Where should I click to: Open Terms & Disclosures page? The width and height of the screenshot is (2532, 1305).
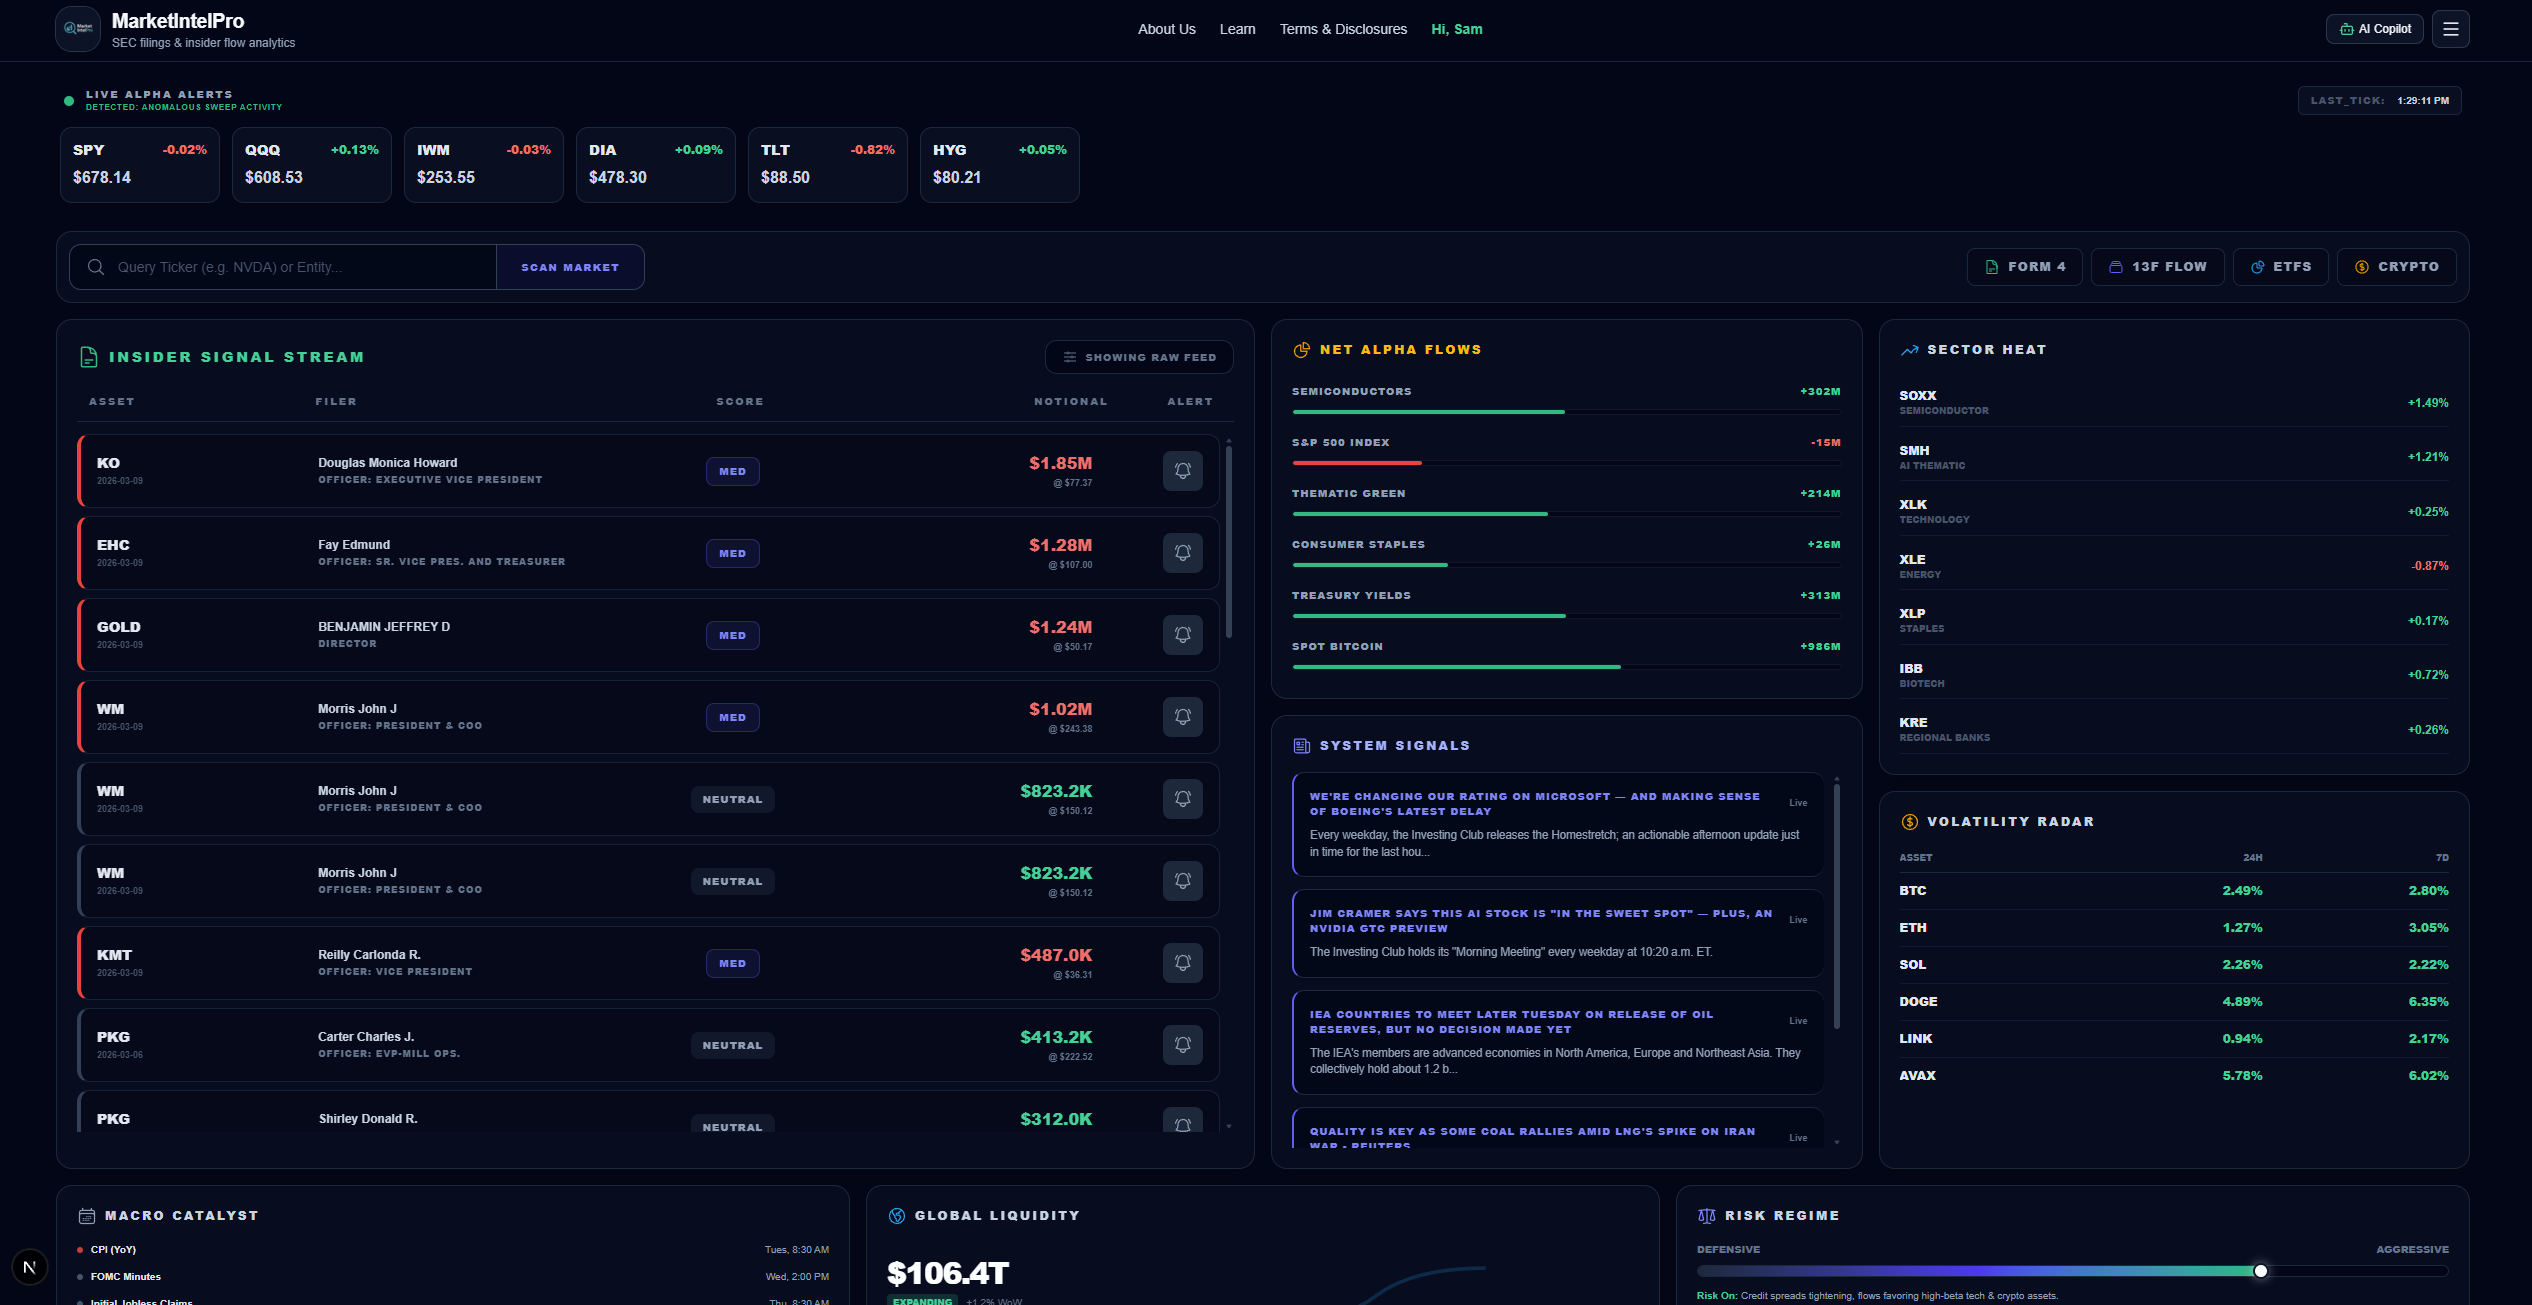point(1343,29)
